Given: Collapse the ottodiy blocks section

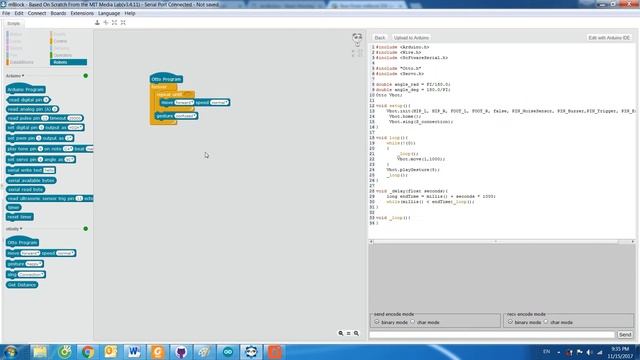Looking at the screenshot, I should tap(14, 229).
